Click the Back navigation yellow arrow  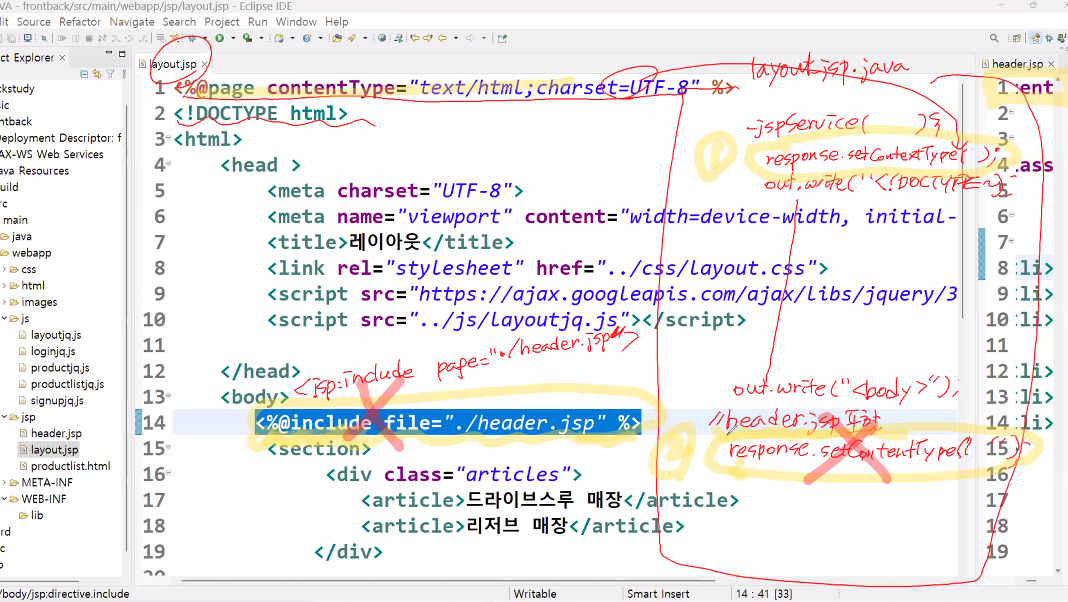point(442,38)
